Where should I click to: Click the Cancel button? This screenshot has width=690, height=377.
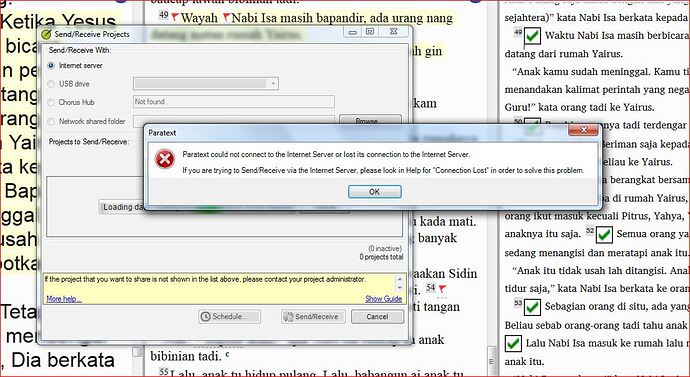[377, 317]
